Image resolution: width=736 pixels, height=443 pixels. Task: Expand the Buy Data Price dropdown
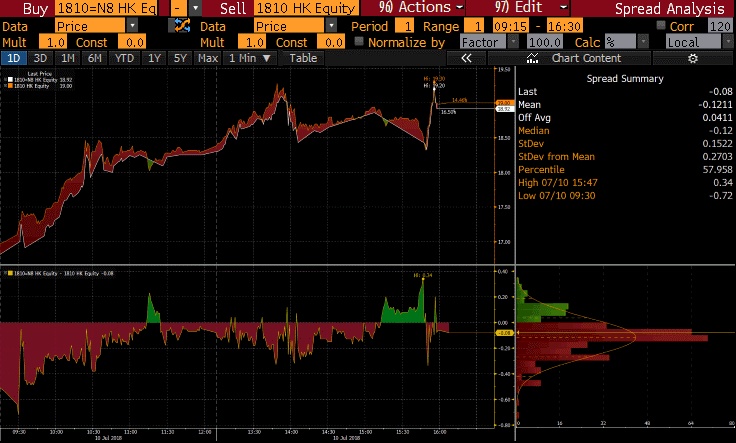point(132,25)
